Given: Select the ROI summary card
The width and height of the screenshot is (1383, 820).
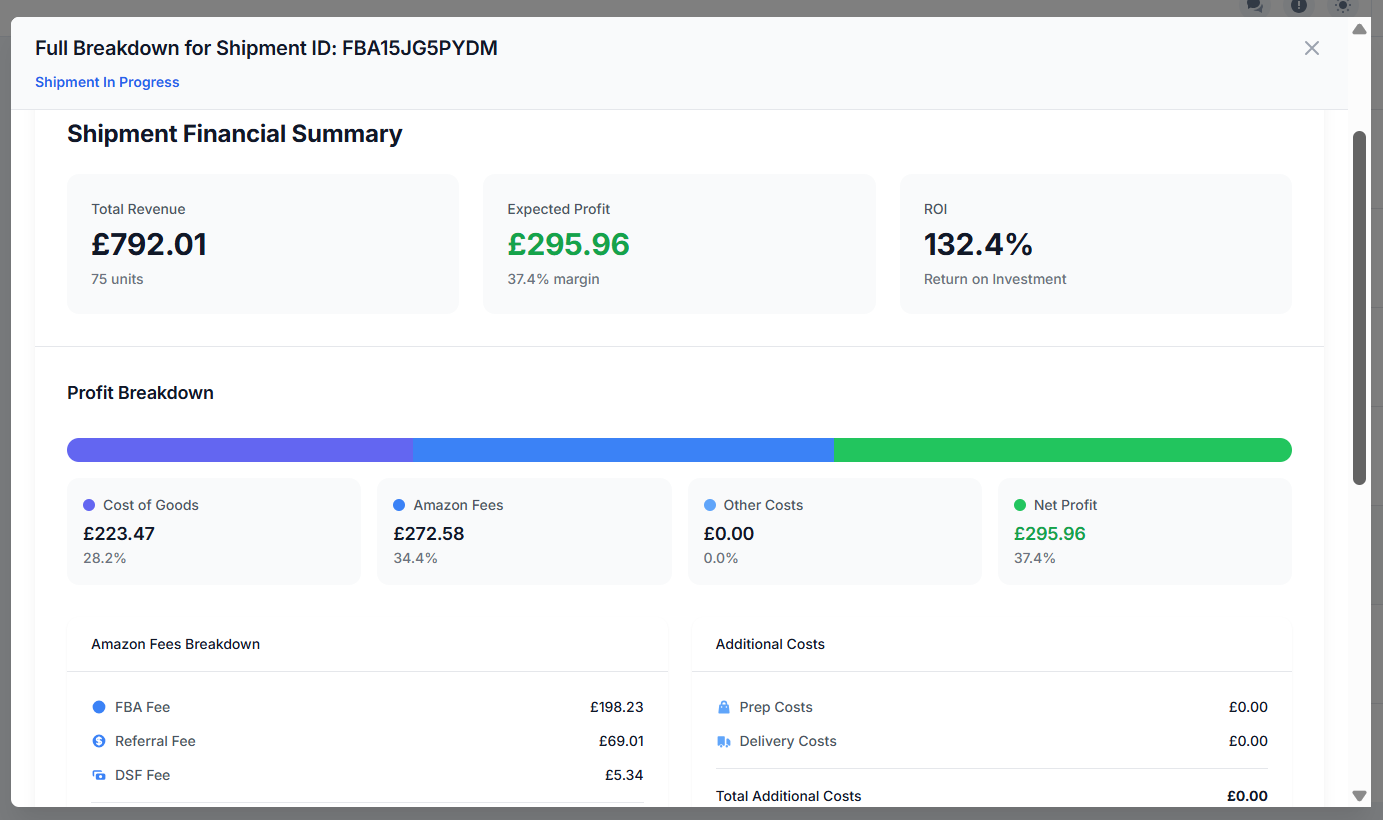Looking at the screenshot, I should 1095,244.
